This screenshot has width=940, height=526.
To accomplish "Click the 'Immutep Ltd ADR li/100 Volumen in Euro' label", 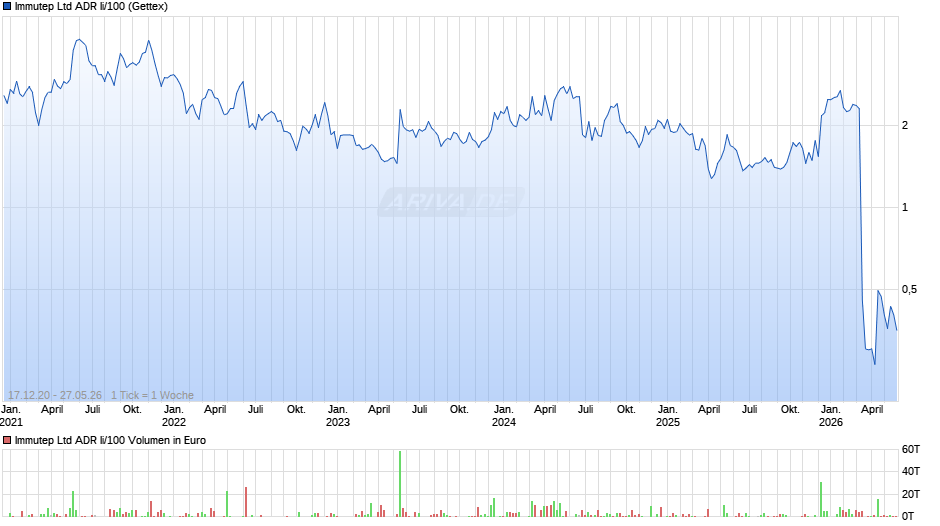I will [110, 440].
